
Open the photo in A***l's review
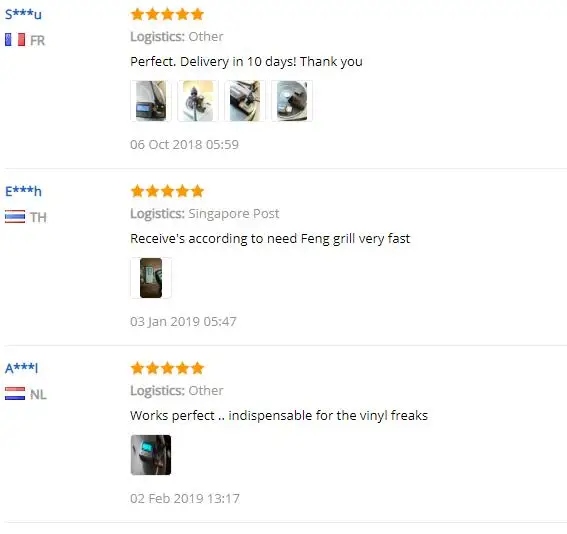[151, 455]
